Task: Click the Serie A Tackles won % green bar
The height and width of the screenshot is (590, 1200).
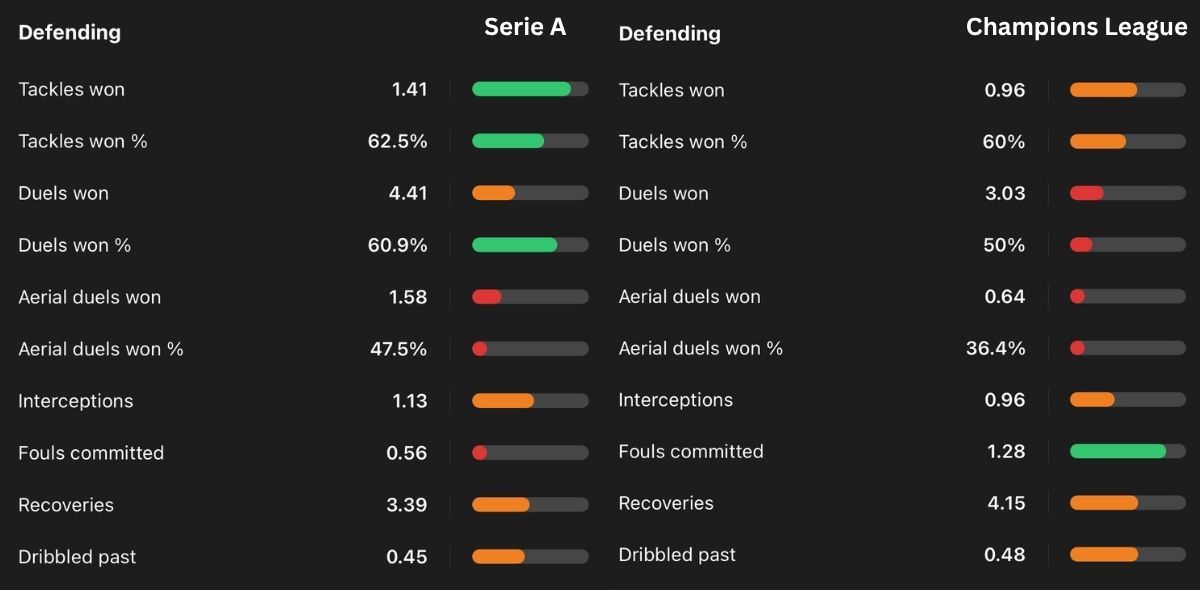Action: (508, 141)
